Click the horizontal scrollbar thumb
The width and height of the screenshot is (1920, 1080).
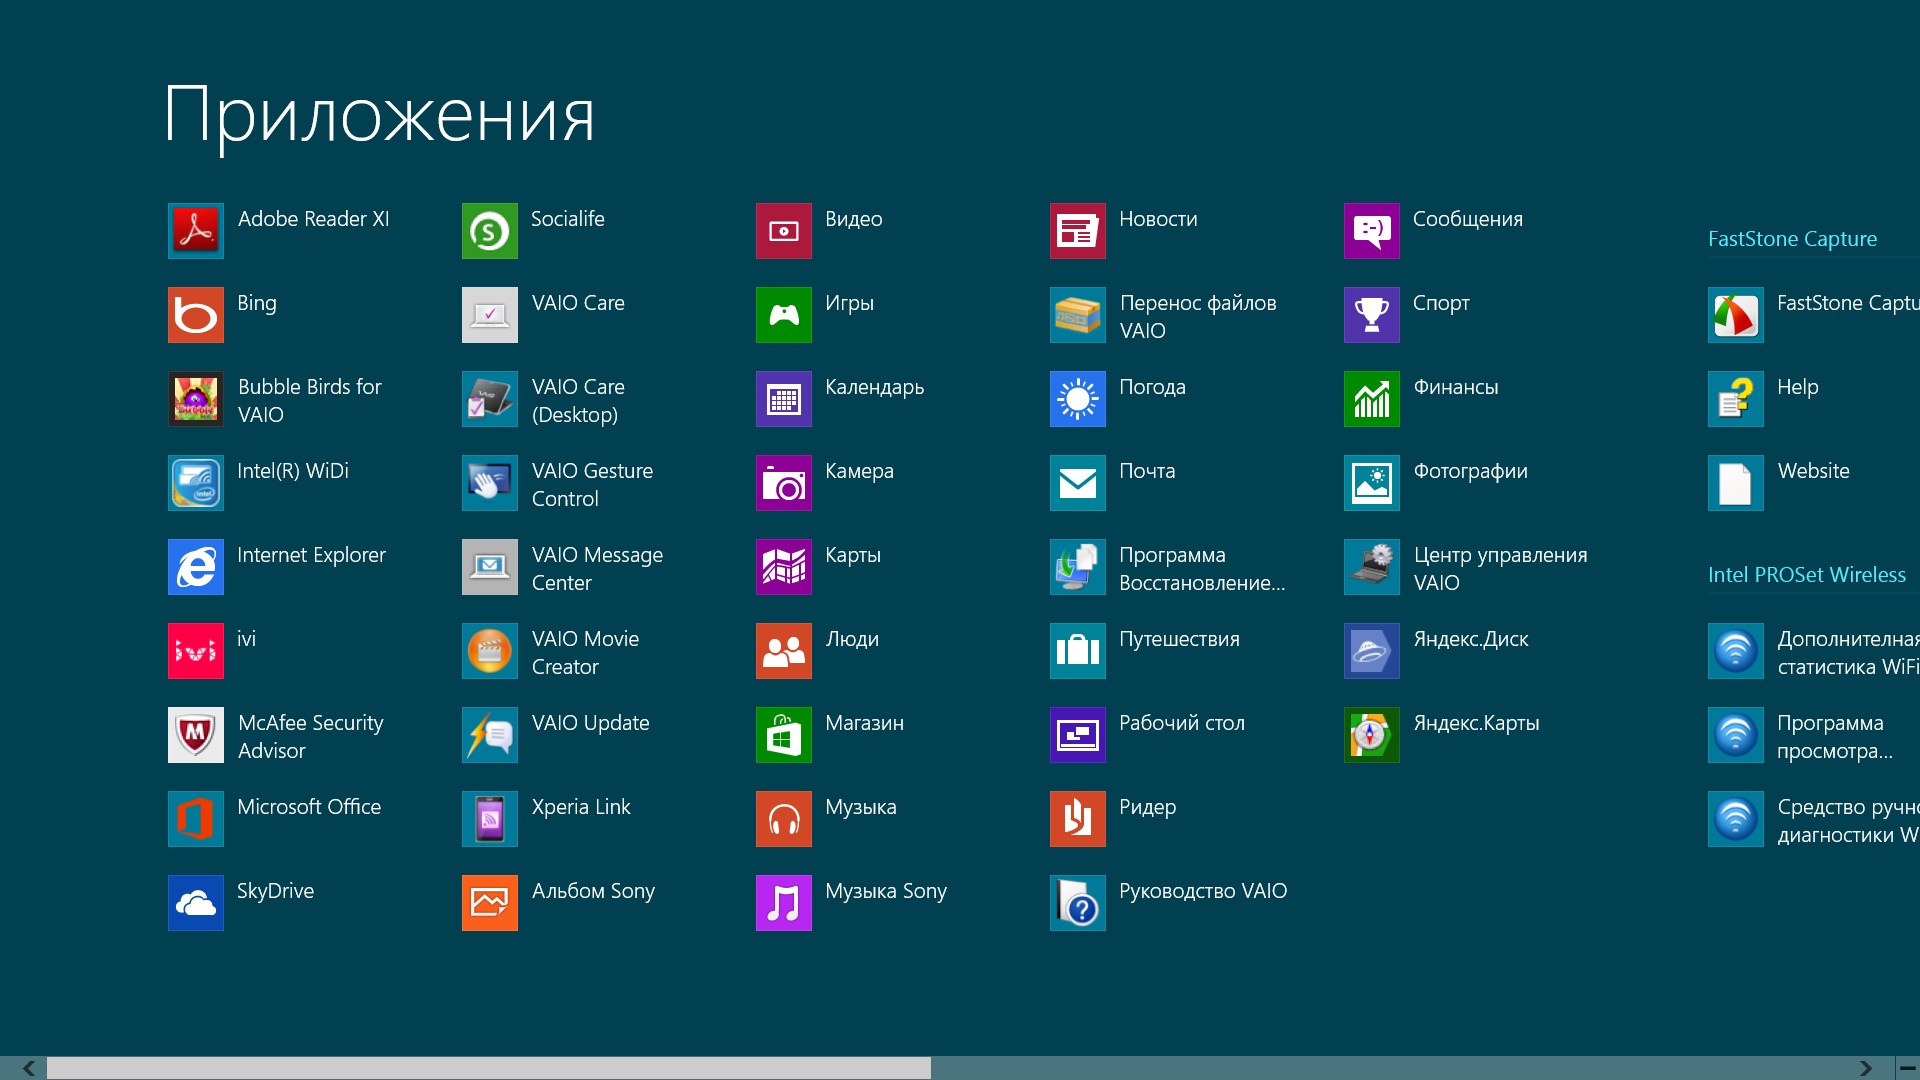(x=488, y=1068)
